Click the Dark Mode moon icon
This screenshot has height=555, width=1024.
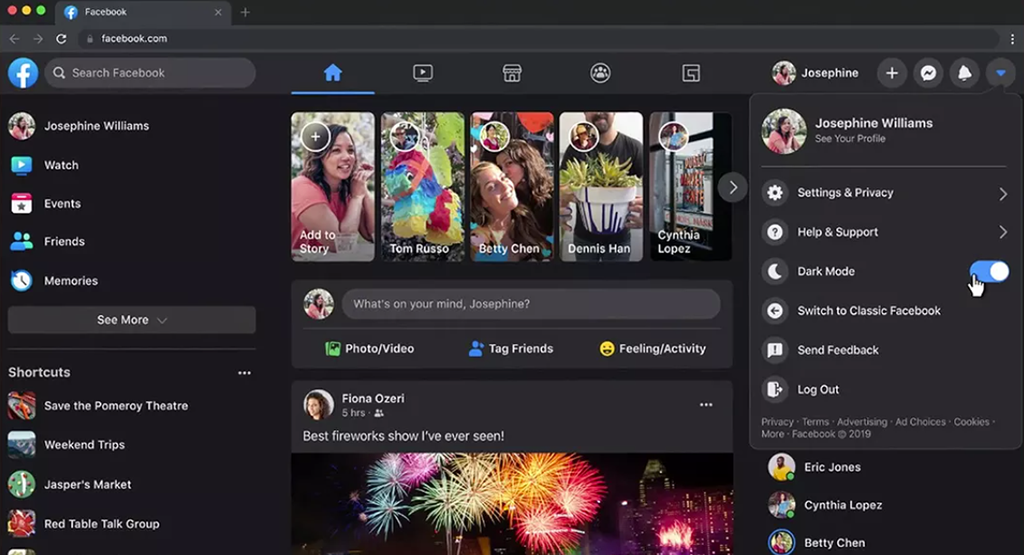coord(775,272)
